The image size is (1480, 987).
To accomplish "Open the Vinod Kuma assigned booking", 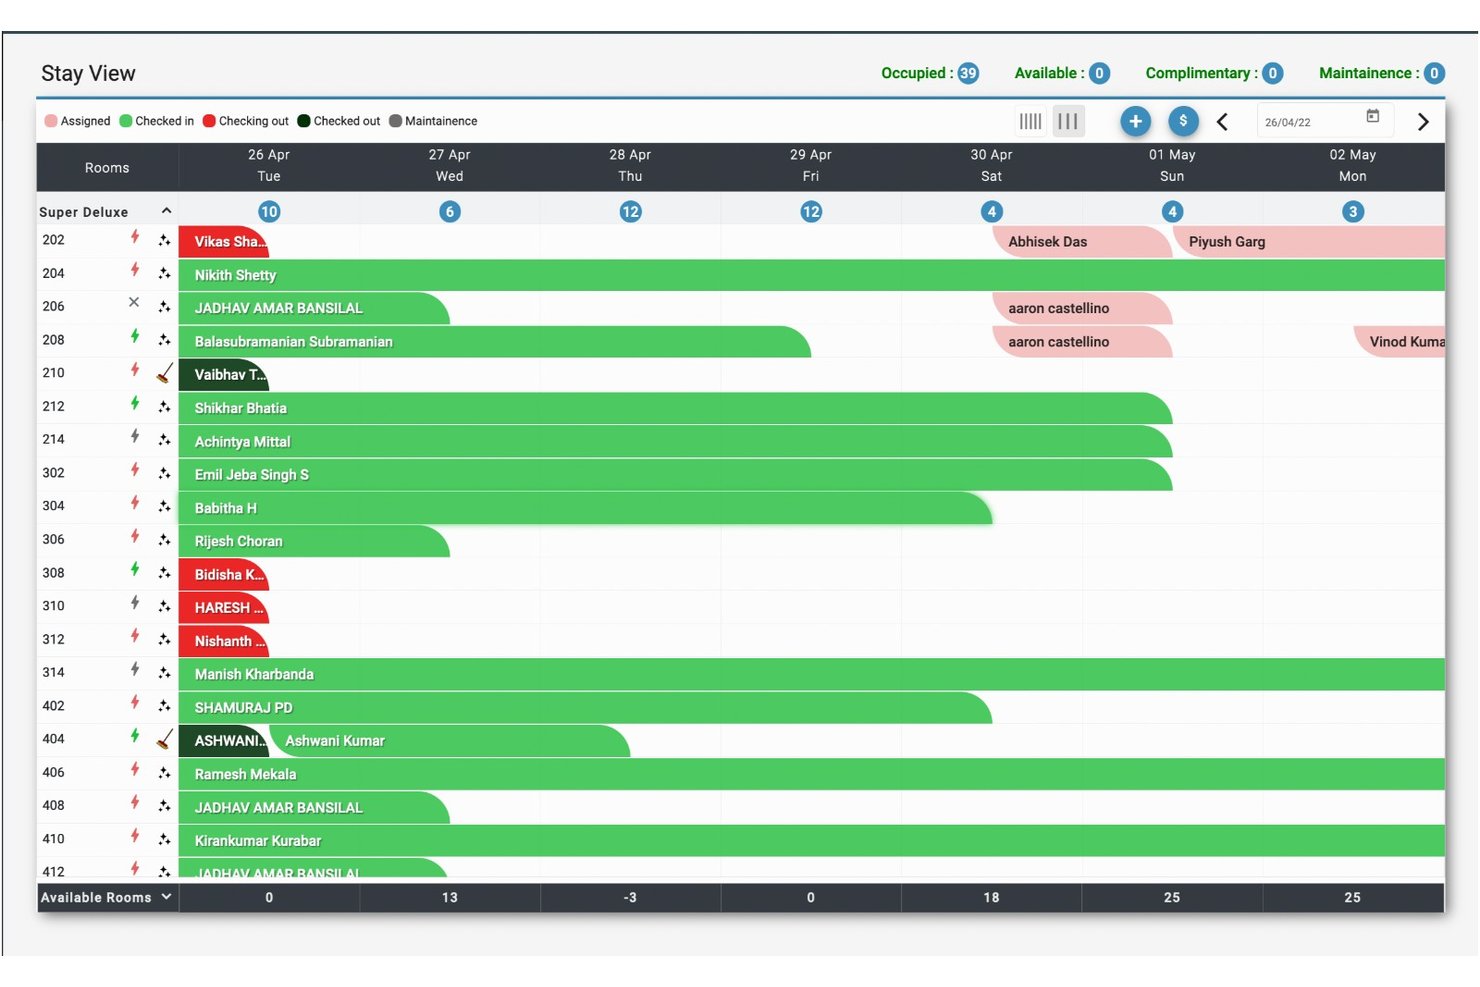I will [x=1400, y=342].
